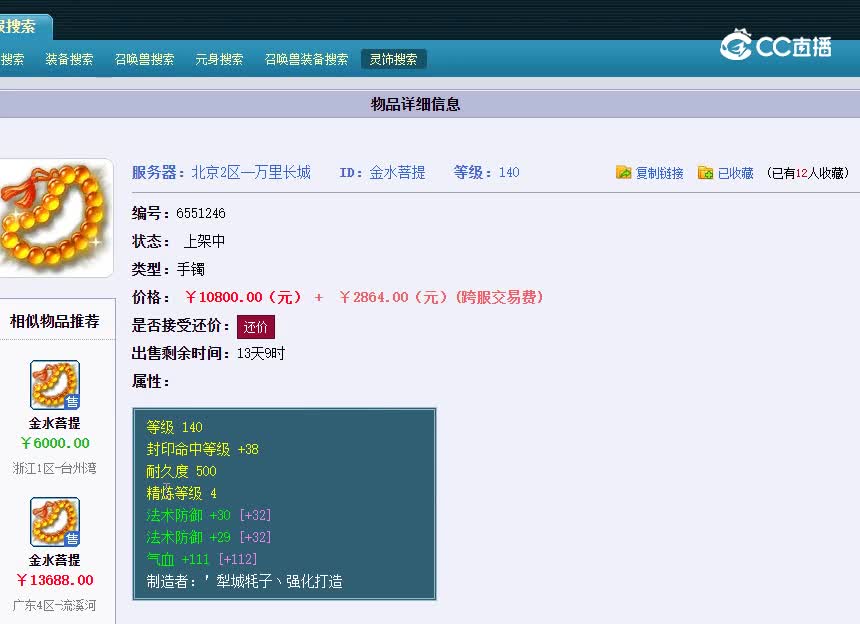
Task: Click 相似物品推荐 heading
Action: tap(55, 321)
